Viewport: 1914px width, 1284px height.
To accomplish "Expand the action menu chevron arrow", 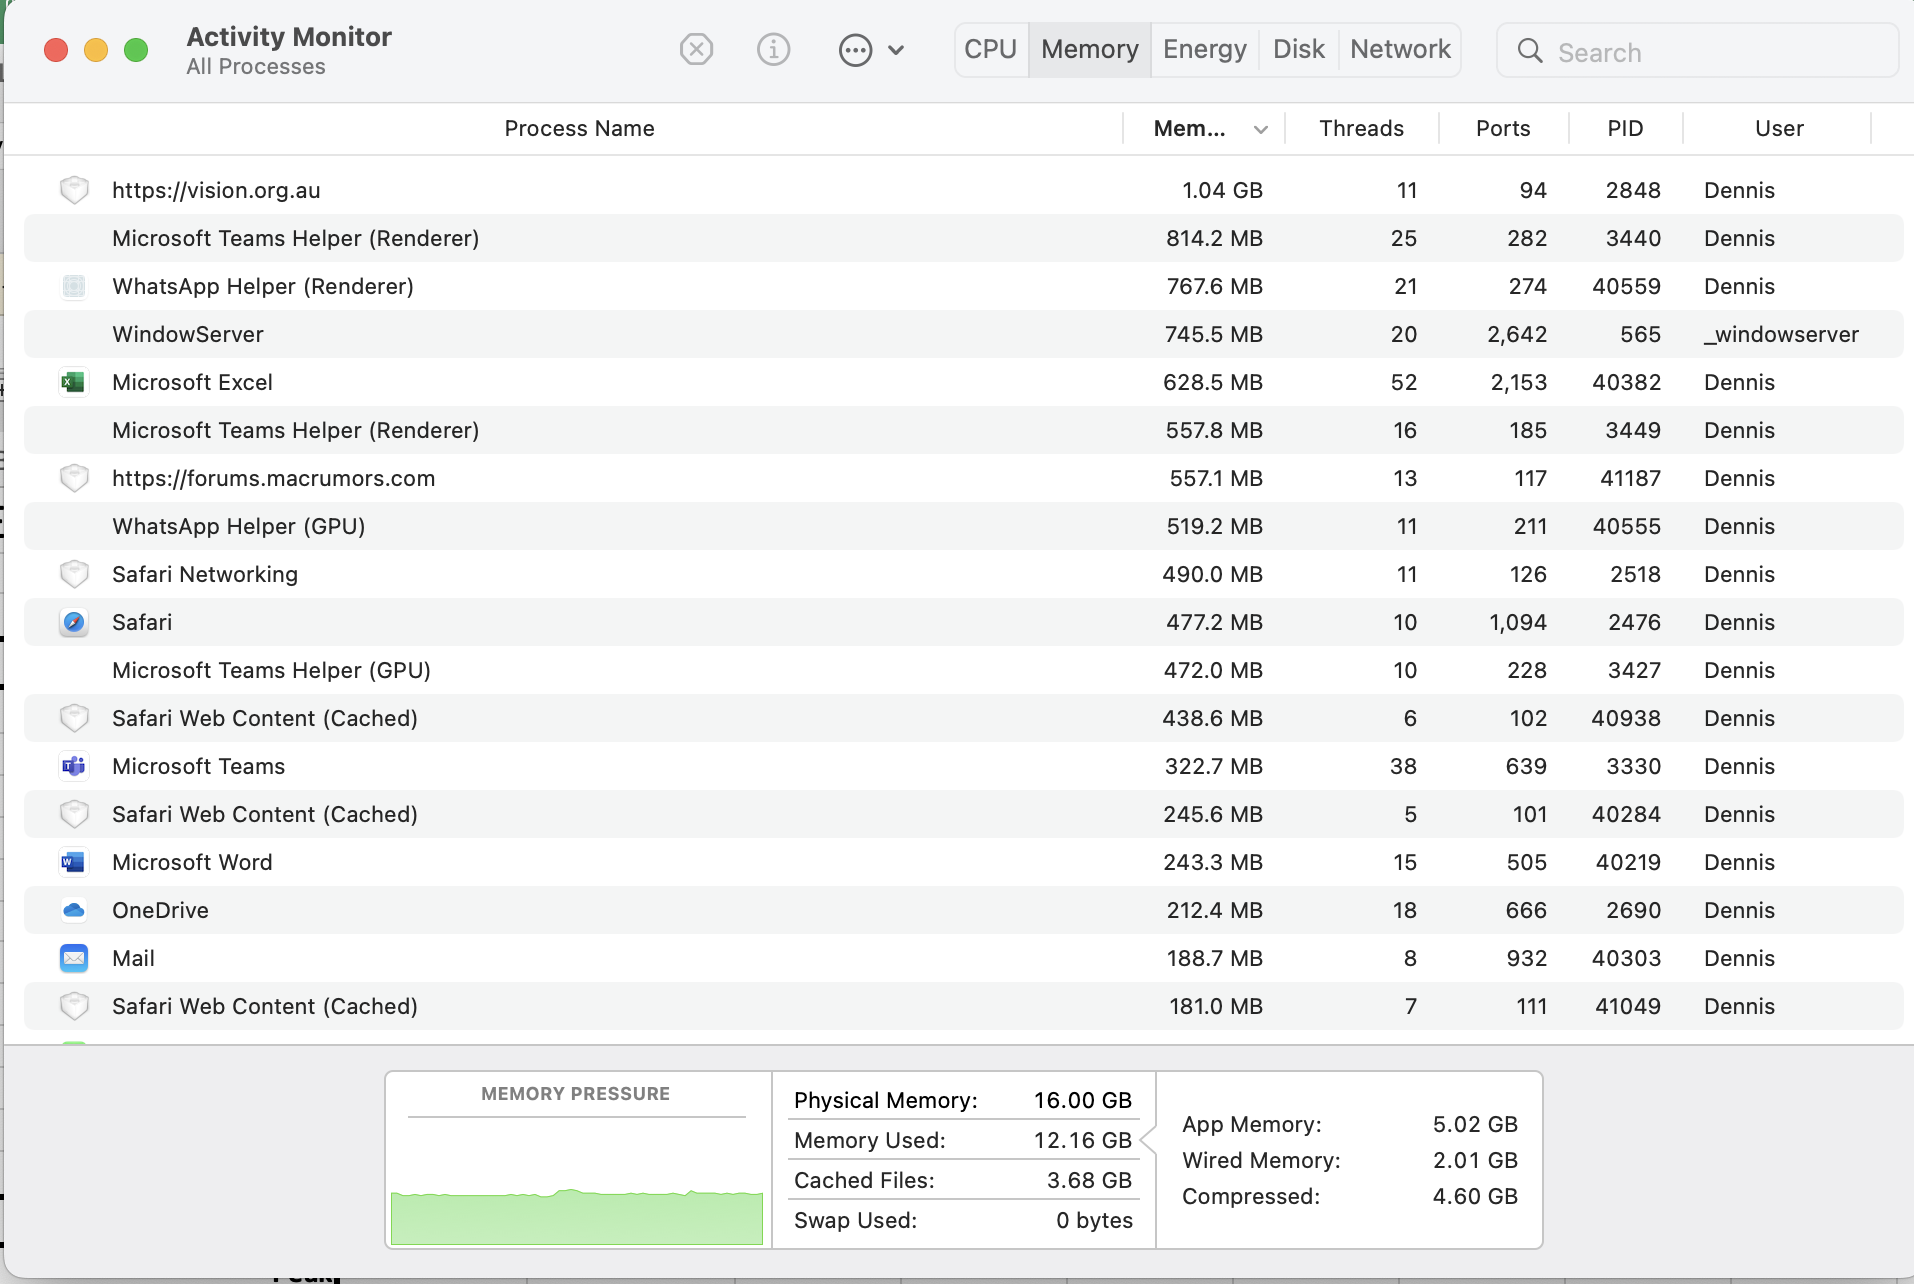I will coord(896,50).
